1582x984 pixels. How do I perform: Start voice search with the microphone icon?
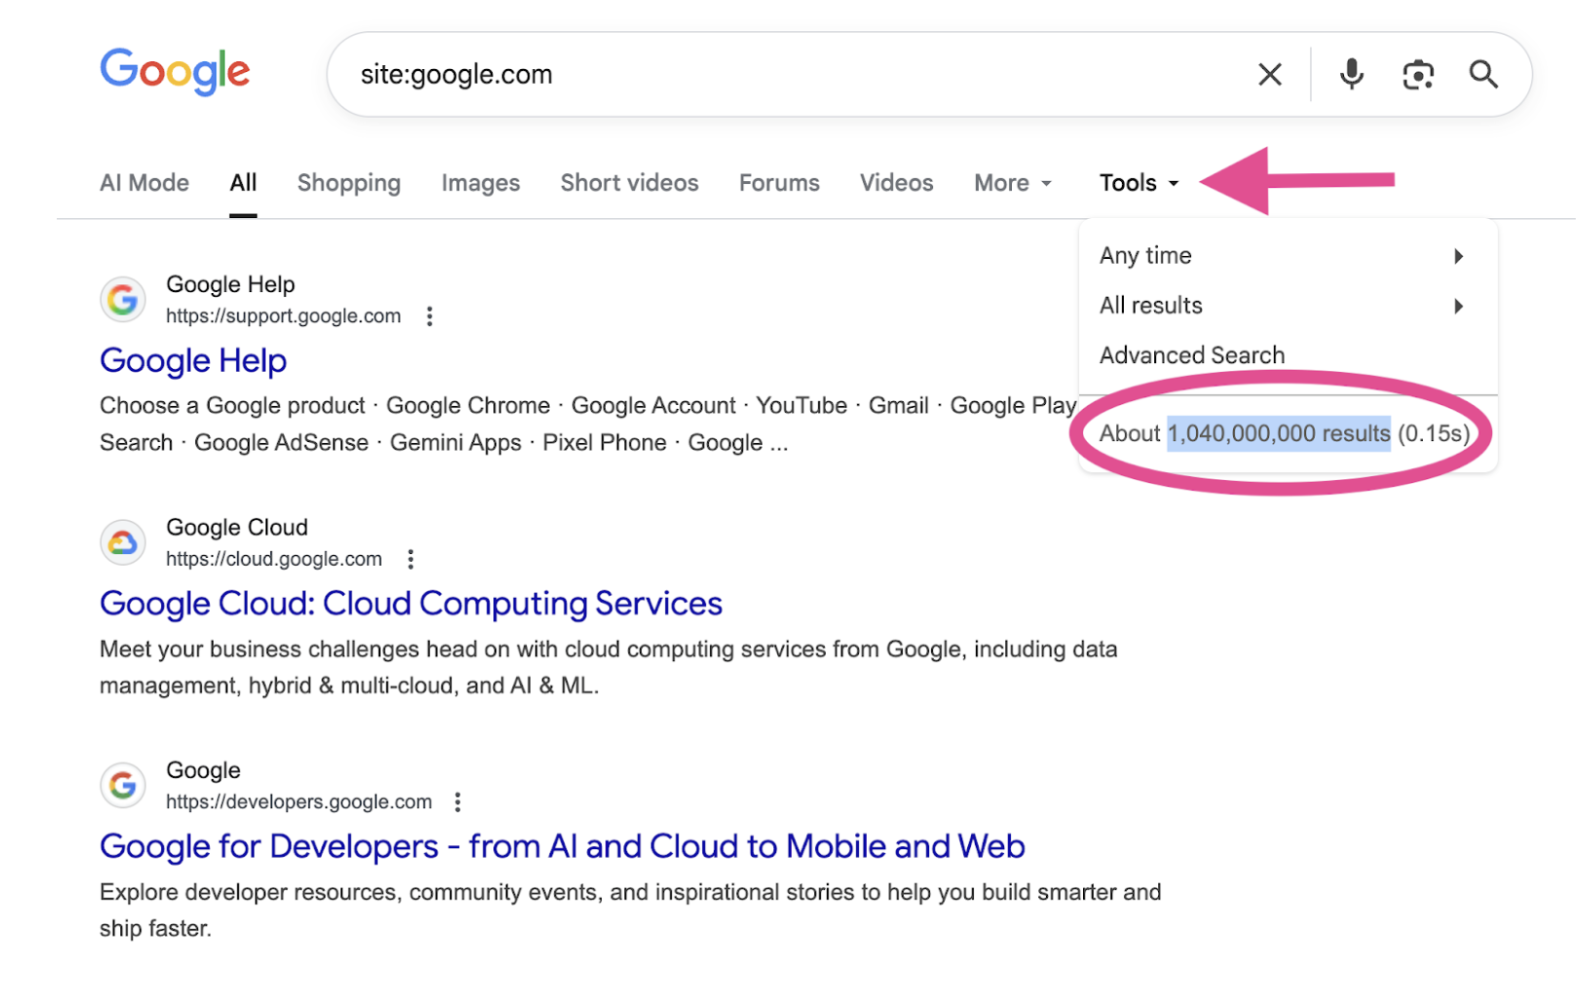pyautogui.click(x=1352, y=74)
